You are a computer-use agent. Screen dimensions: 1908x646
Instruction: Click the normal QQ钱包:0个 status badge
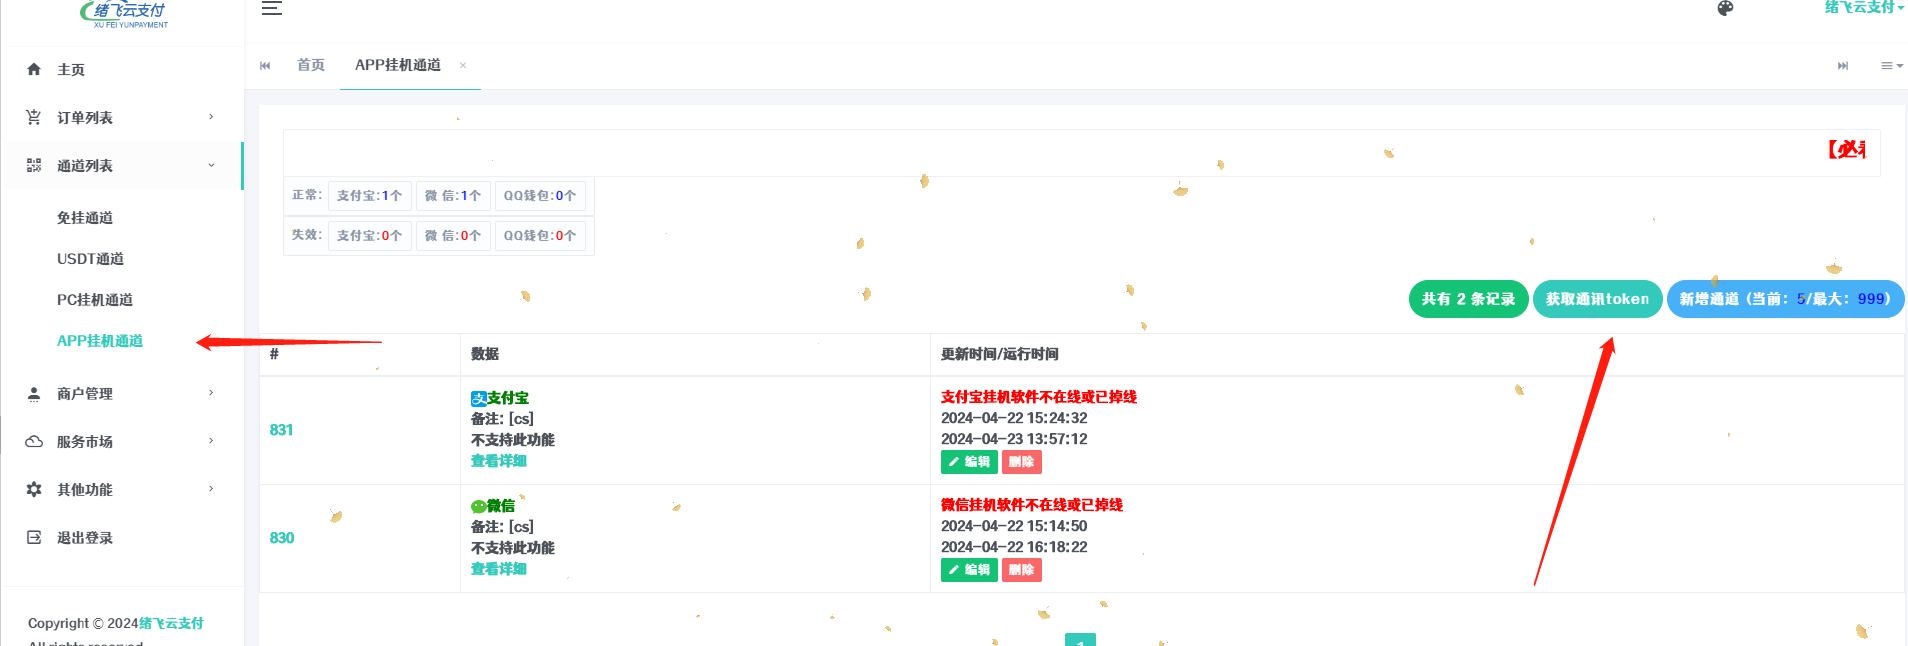540,196
